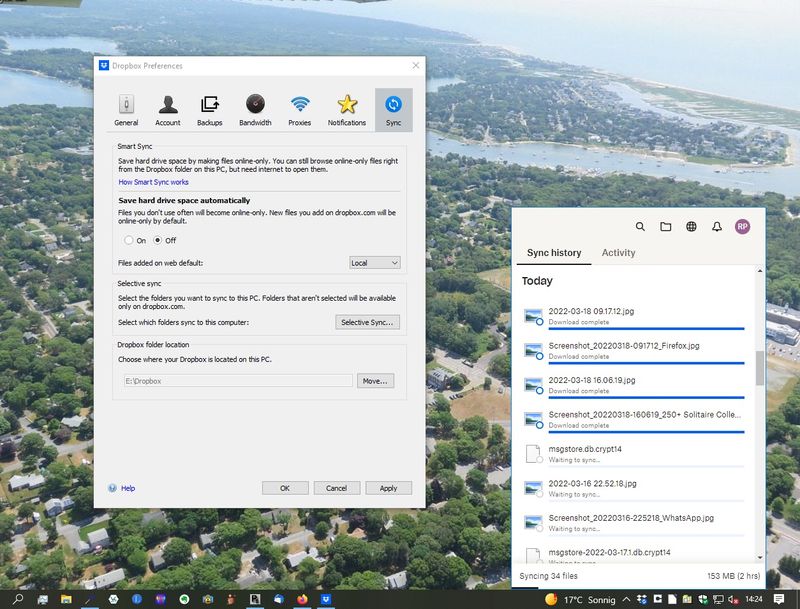
Task: Select the On radio button
Action: click(x=129, y=240)
